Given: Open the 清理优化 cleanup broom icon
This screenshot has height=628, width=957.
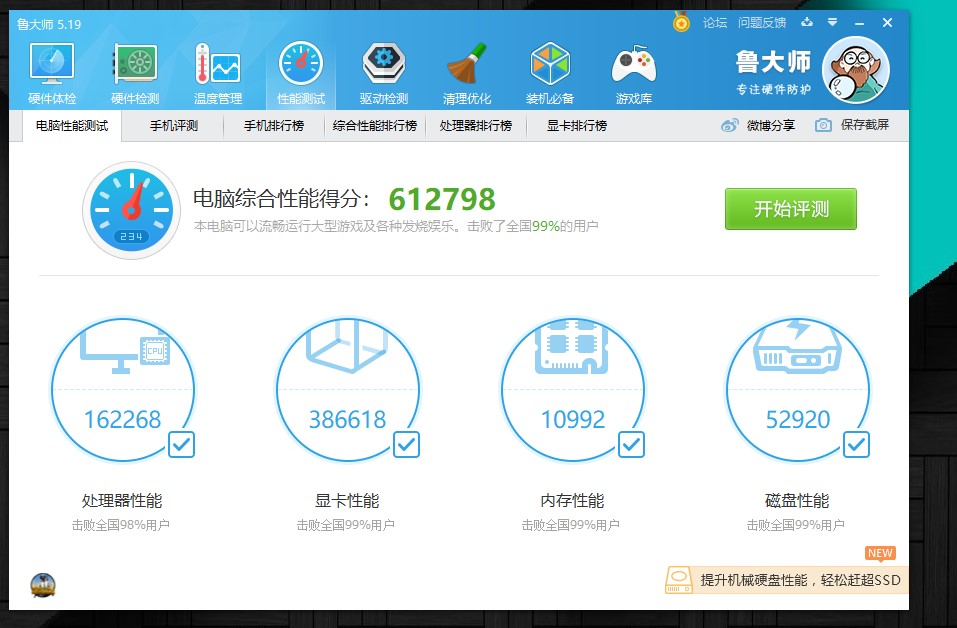Looking at the screenshot, I should point(467,73).
